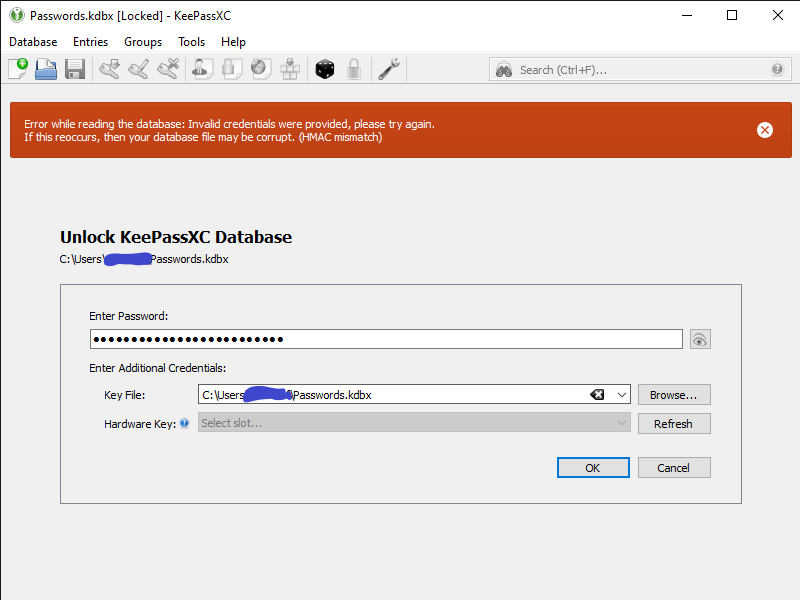
Task: Dismiss the invalid credentials error banner
Action: (765, 130)
